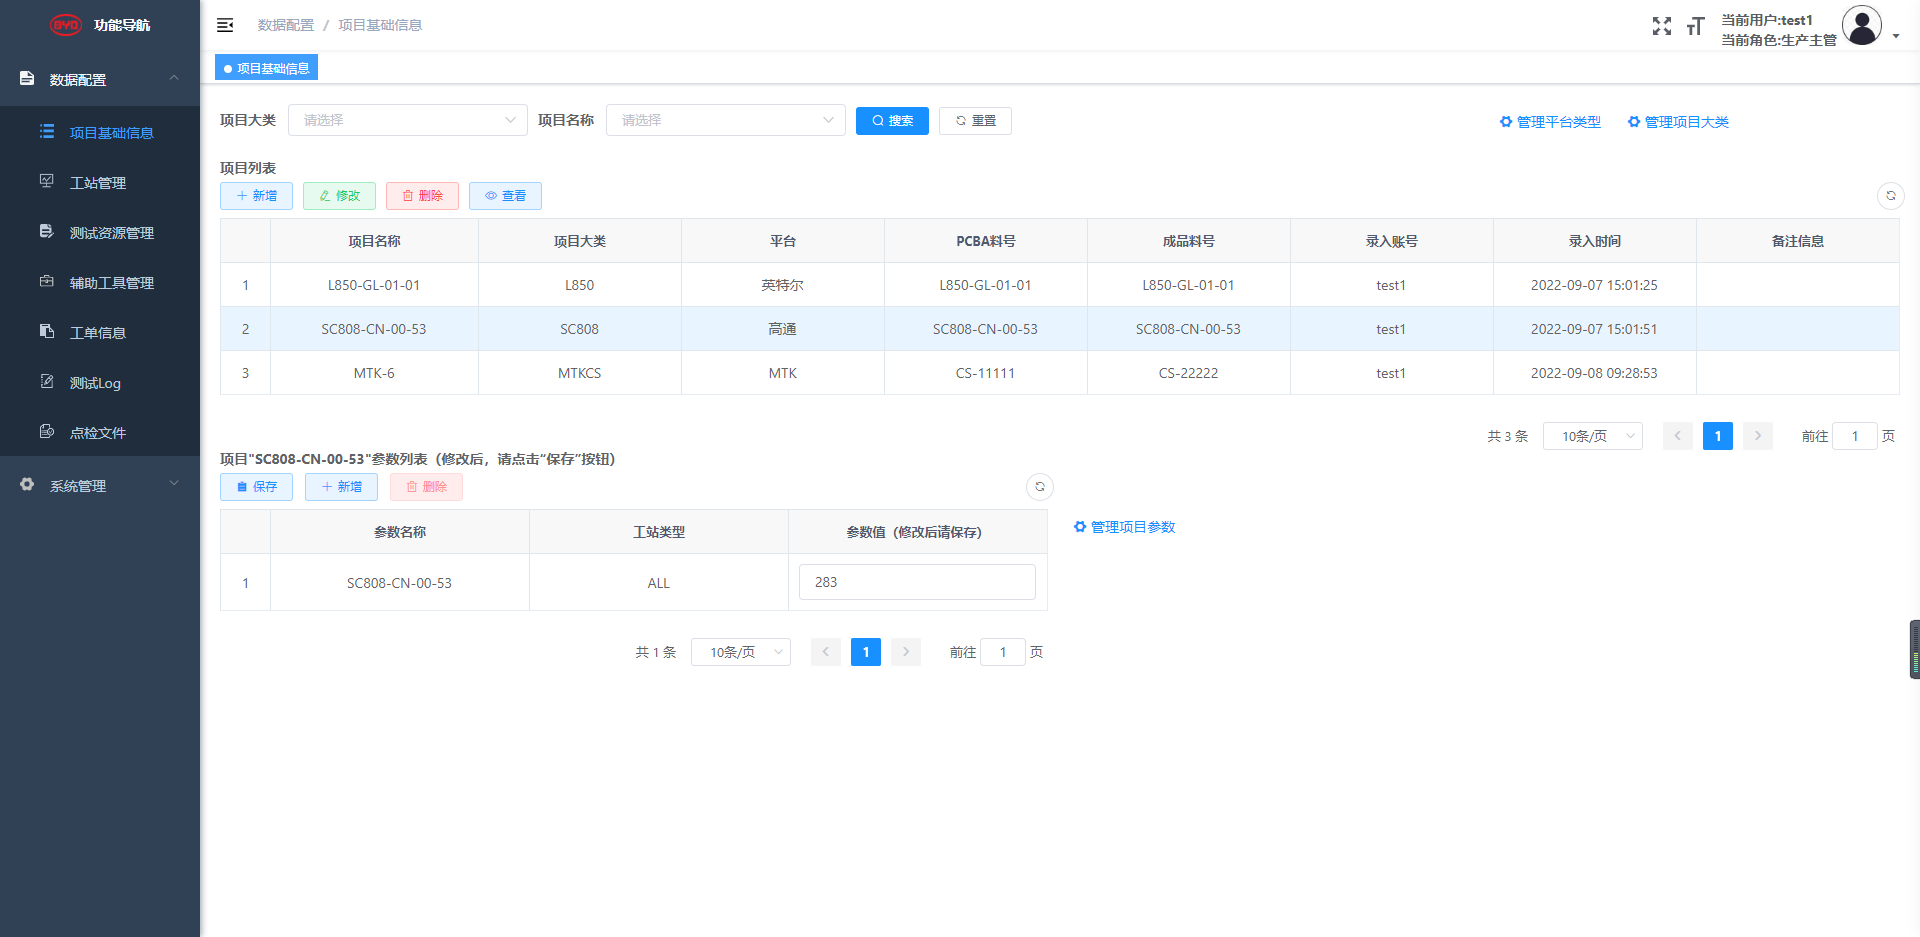
Task: Open 管理项目大类 settings link
Action: pyautogui.click(x=1678, y=122)
